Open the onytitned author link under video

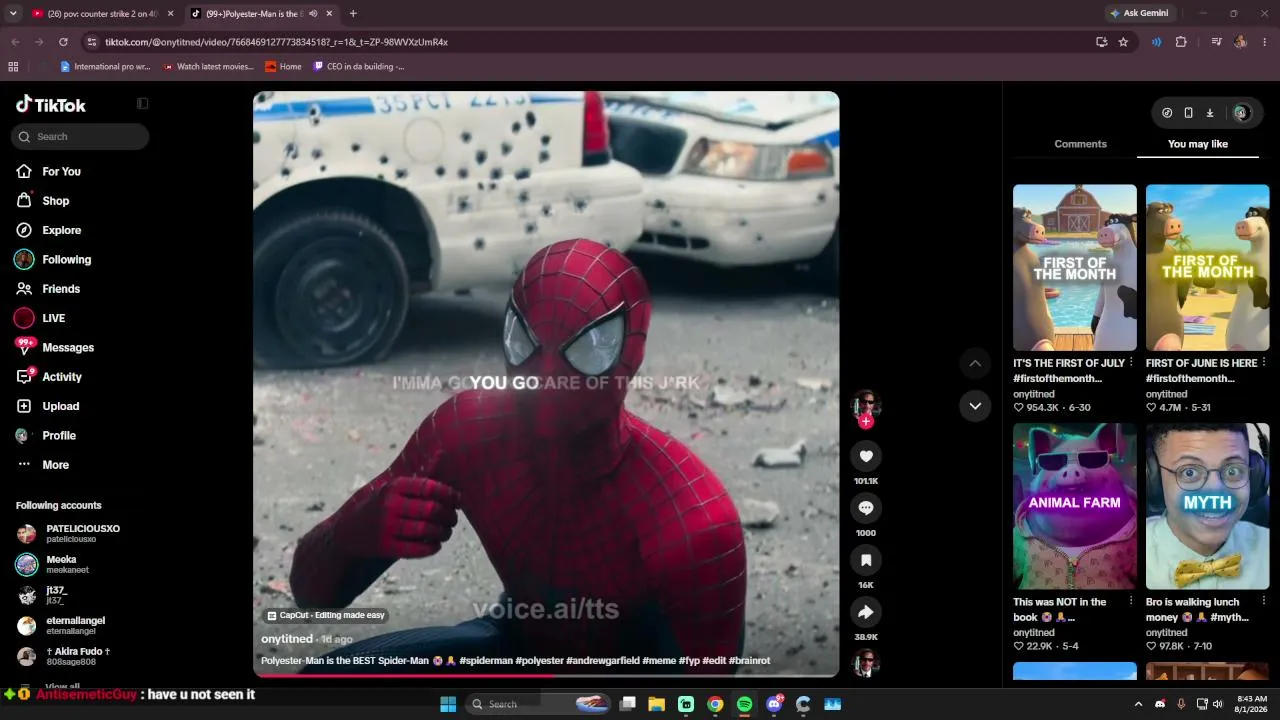click(x=287, y=639)
